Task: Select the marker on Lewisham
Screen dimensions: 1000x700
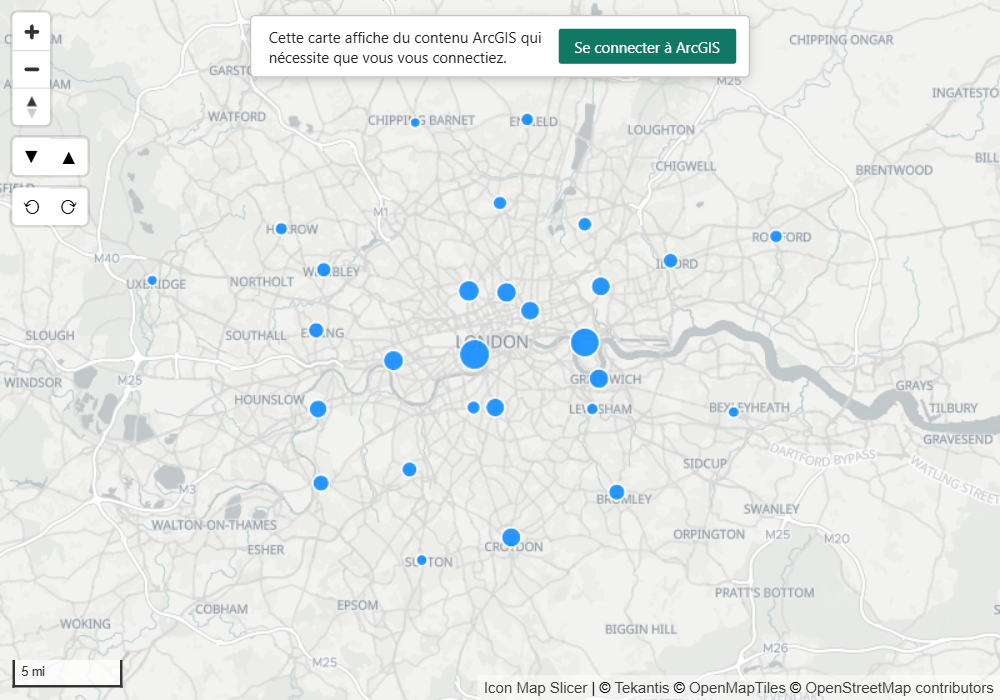Action: point(592,409)
